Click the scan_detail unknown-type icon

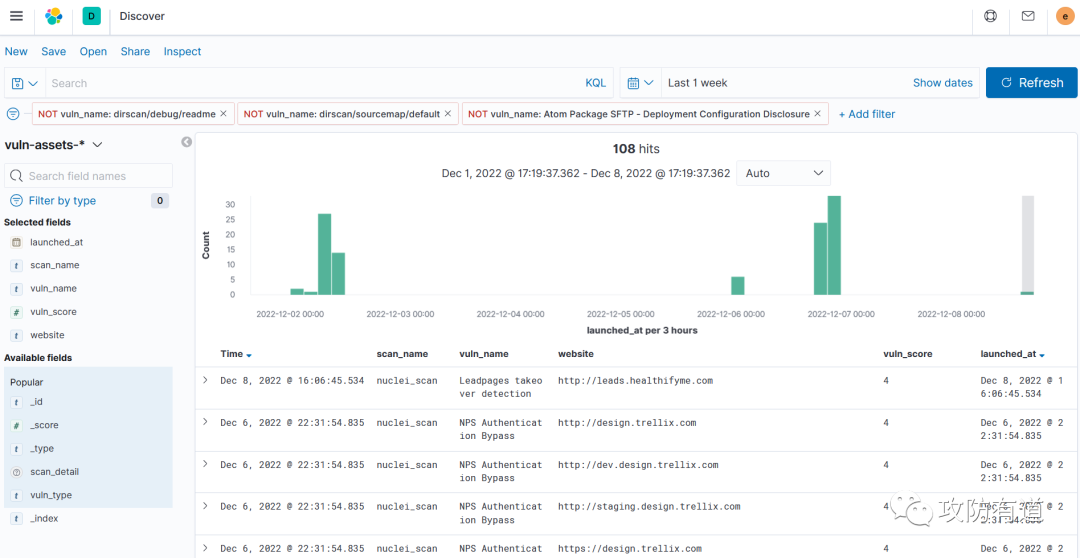click(17, 472)
